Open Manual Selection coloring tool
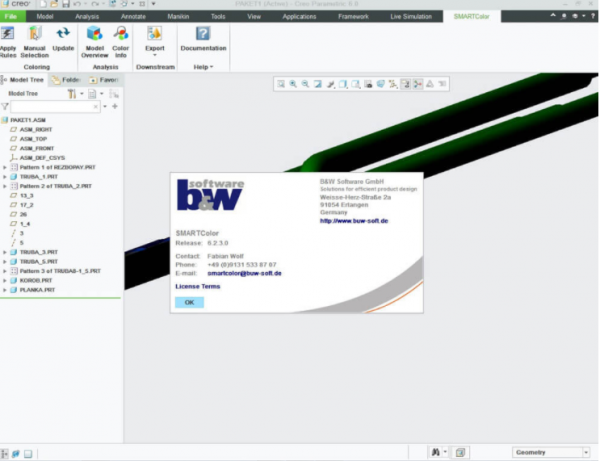600x461 pixels. (34, 34)
